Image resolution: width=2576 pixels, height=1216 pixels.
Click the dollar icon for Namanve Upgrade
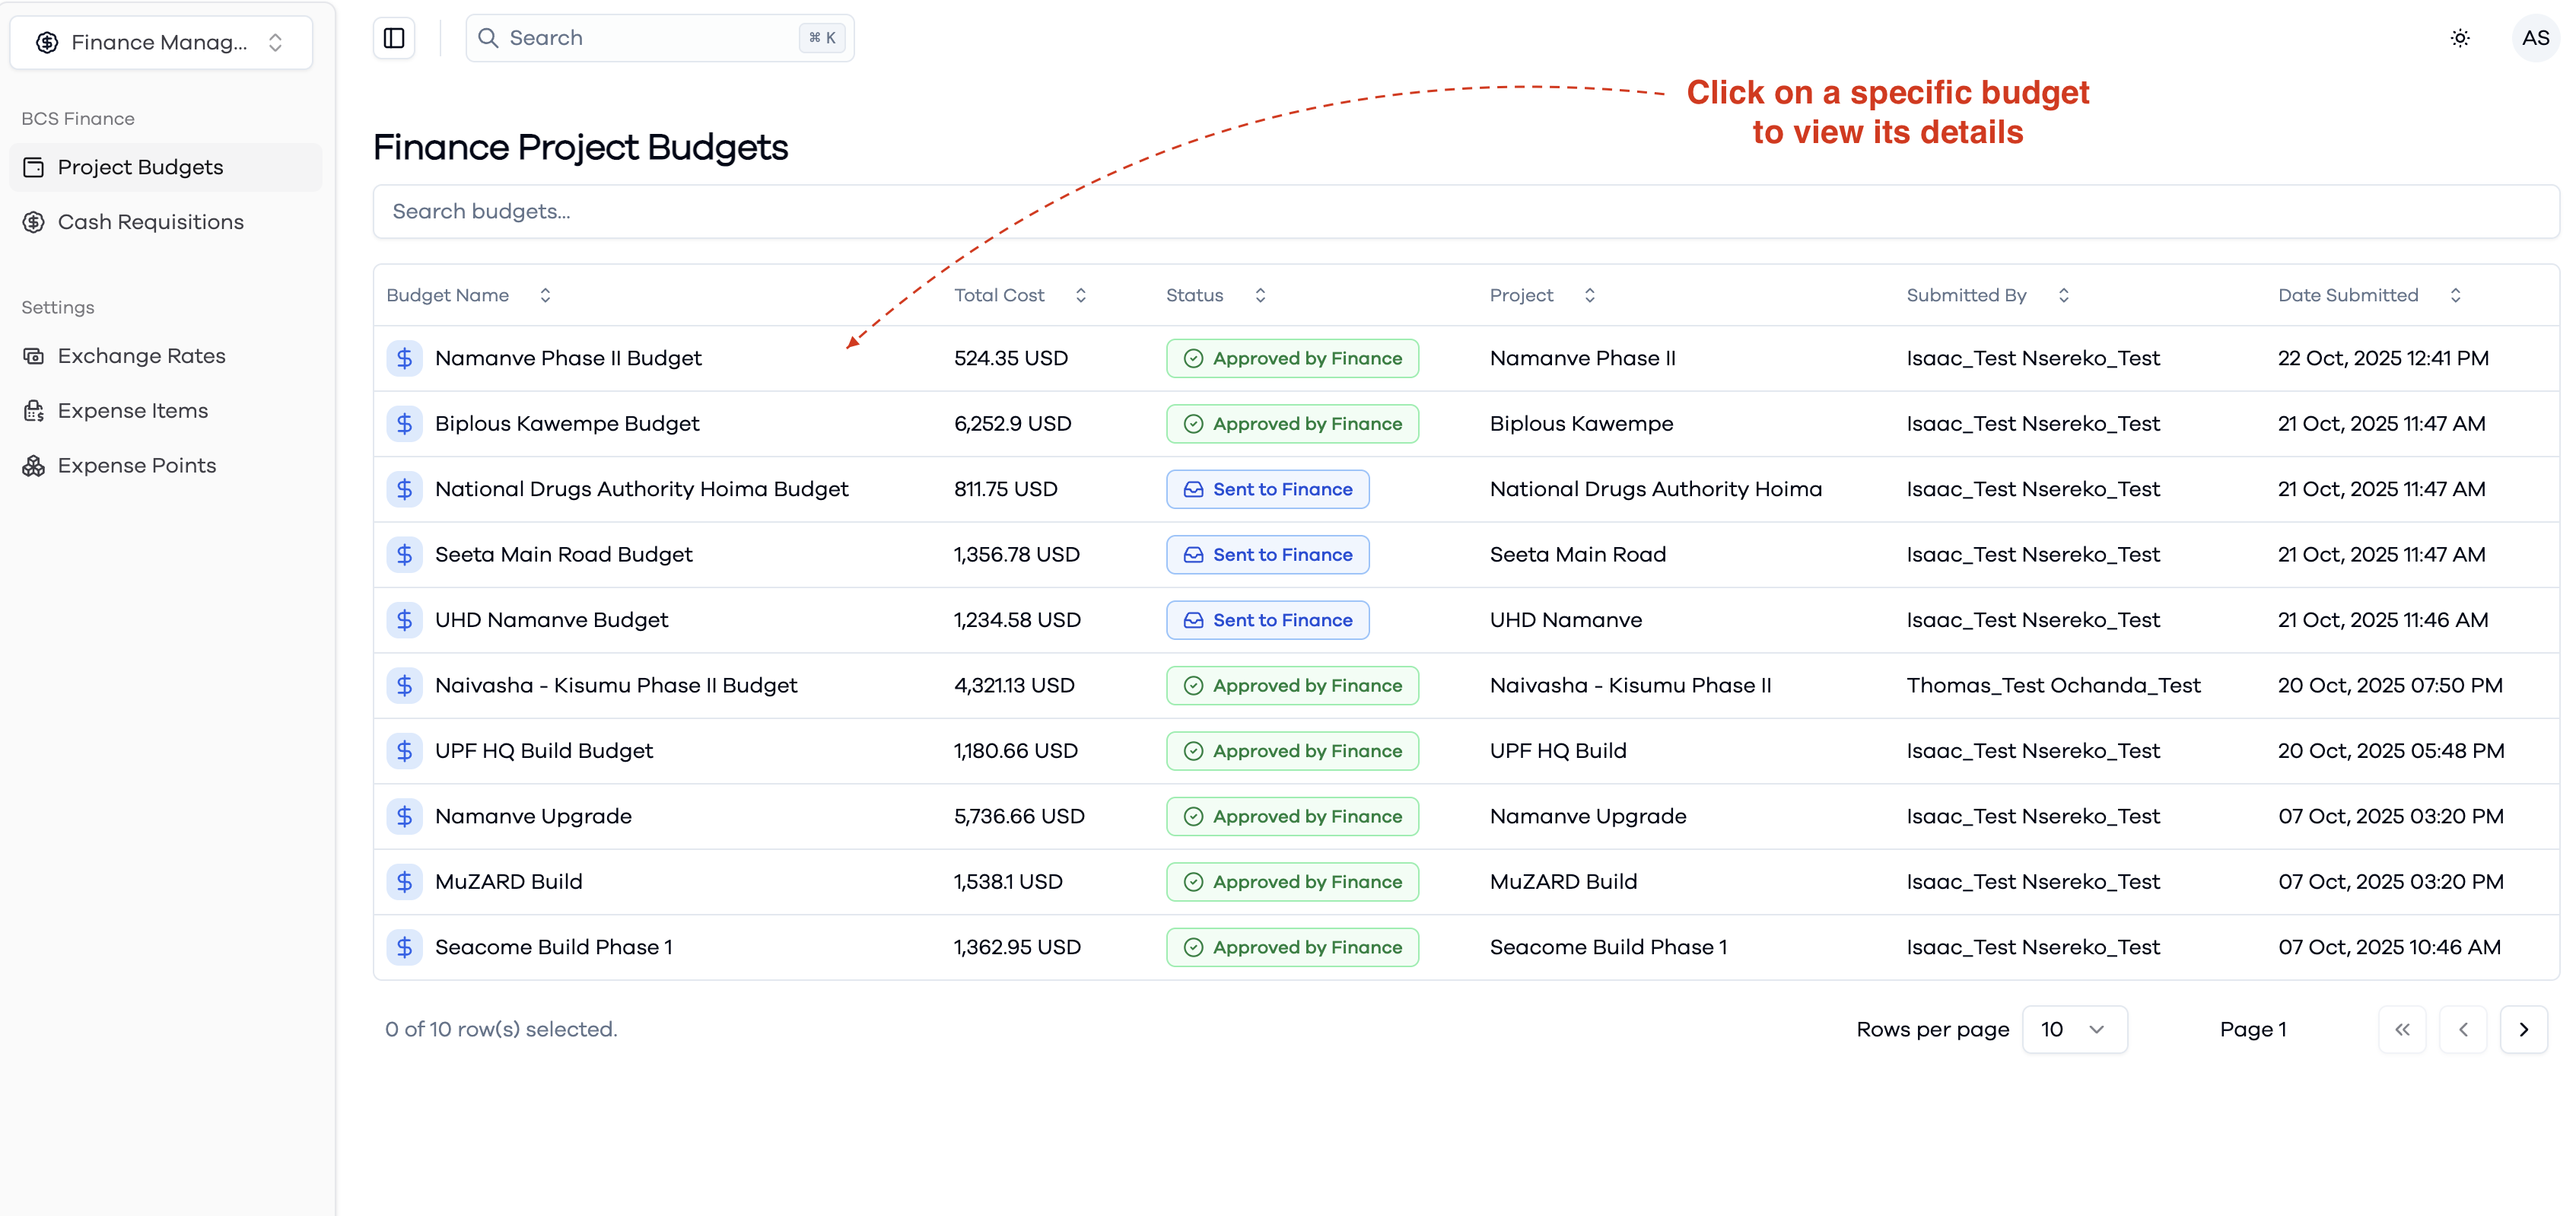tap(404, 817)
